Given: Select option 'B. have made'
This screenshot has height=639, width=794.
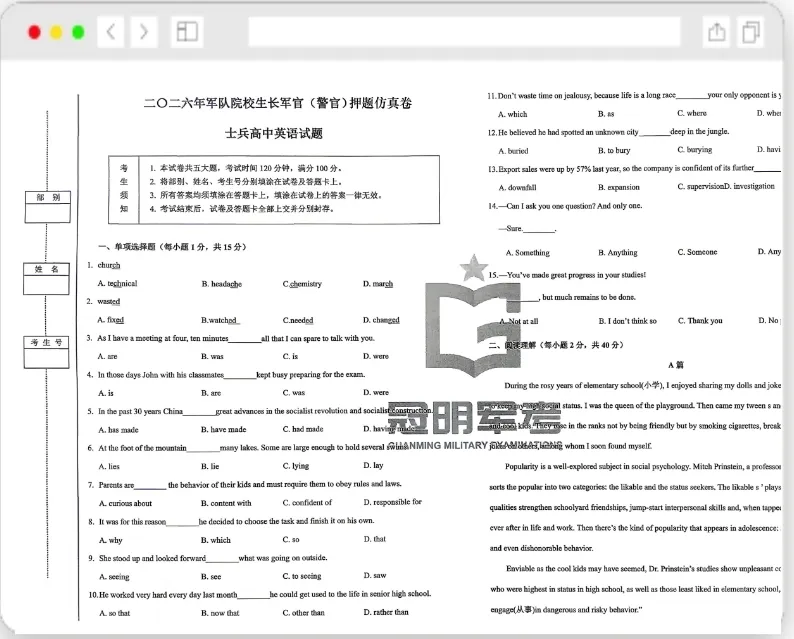Looking at the screenshot, I should [x=223, y=429].
